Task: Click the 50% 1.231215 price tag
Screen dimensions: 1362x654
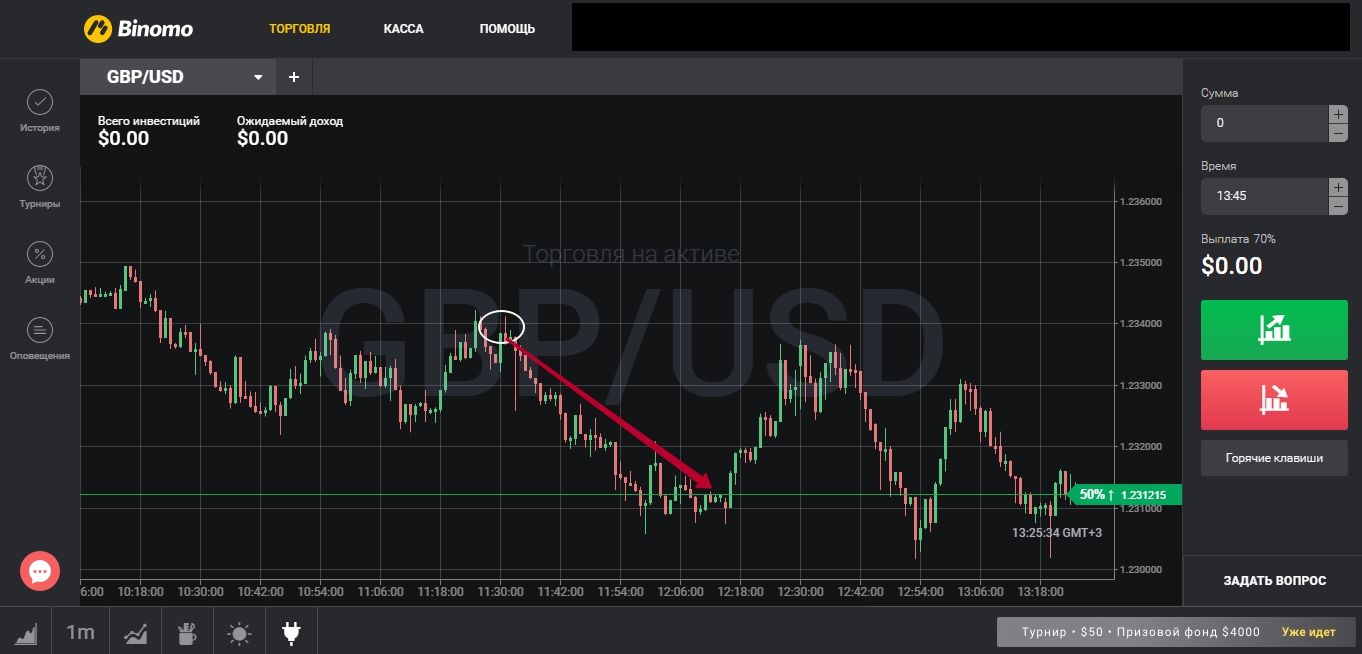Action: (1127, 494)
